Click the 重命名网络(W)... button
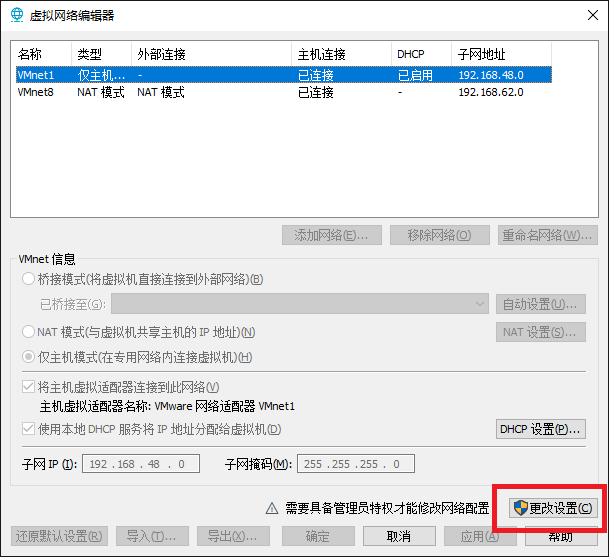 548,235
